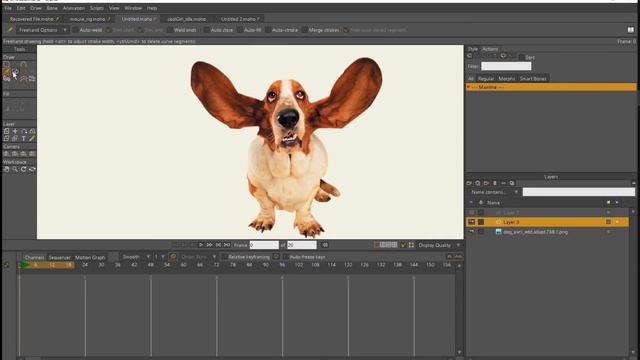640x360 pixels.
Task: Select the Freehand drawing tool
Action: click(x=7, y=72)
